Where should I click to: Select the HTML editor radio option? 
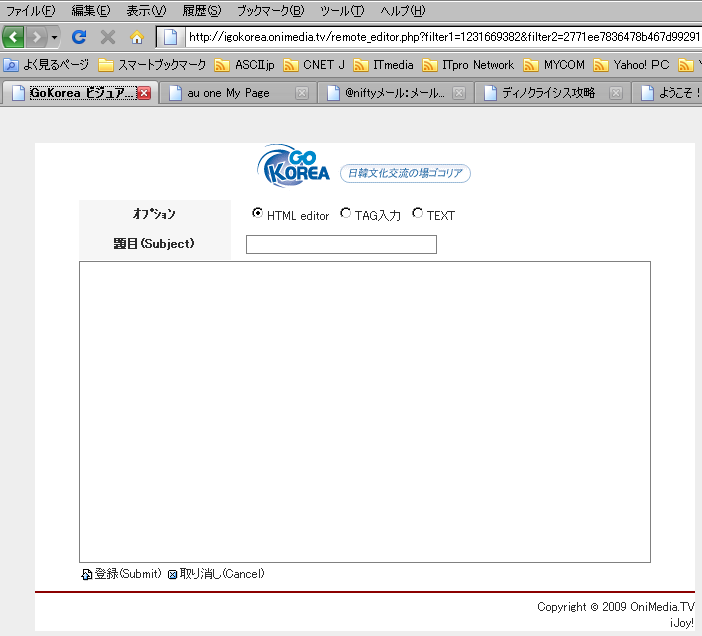(x=258, y=213)
